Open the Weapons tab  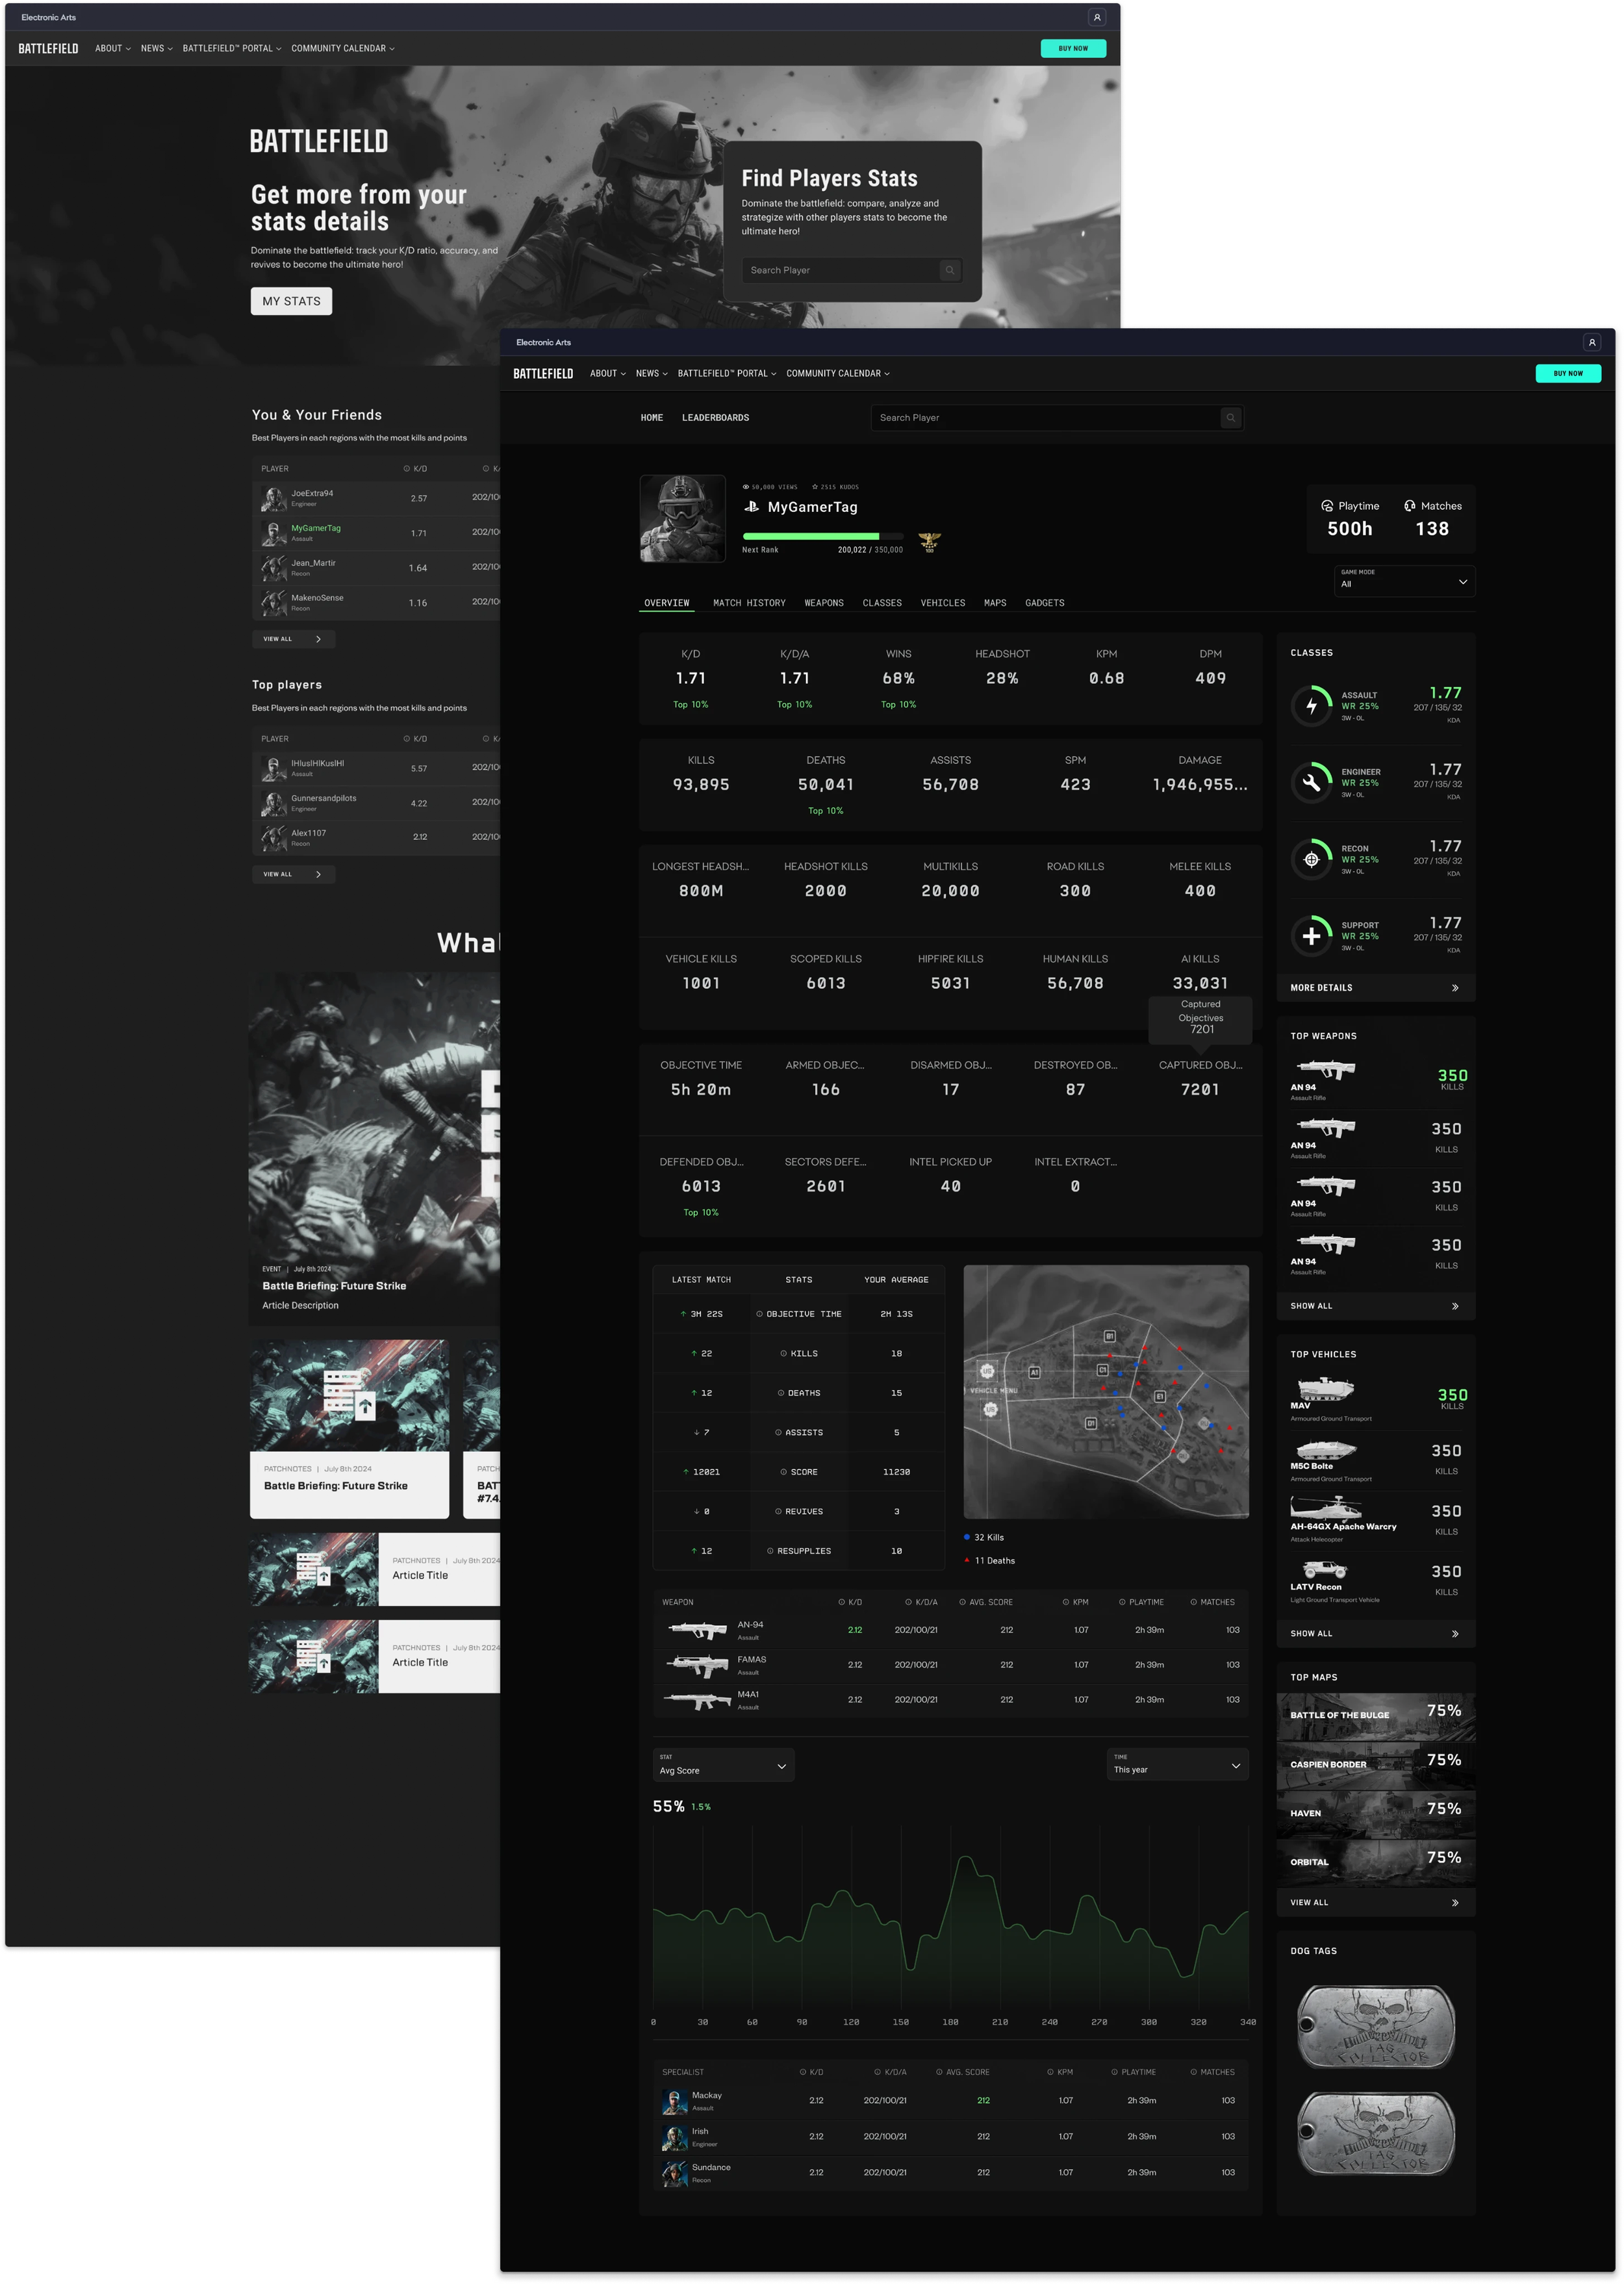coord(823,603)
